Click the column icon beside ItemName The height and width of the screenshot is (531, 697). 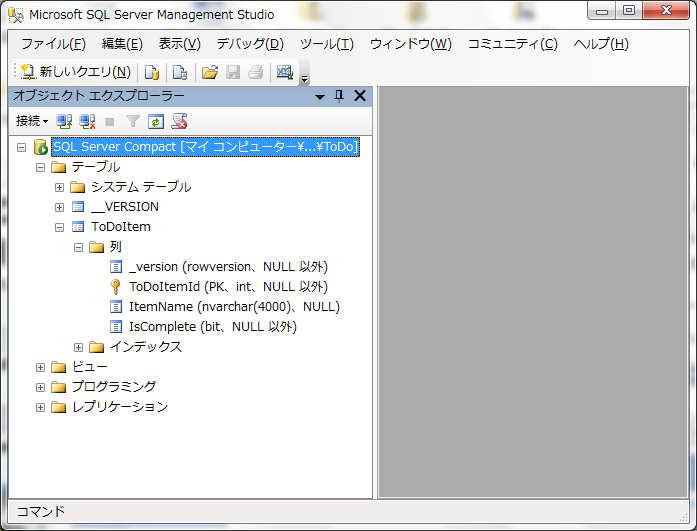point(116,307)
